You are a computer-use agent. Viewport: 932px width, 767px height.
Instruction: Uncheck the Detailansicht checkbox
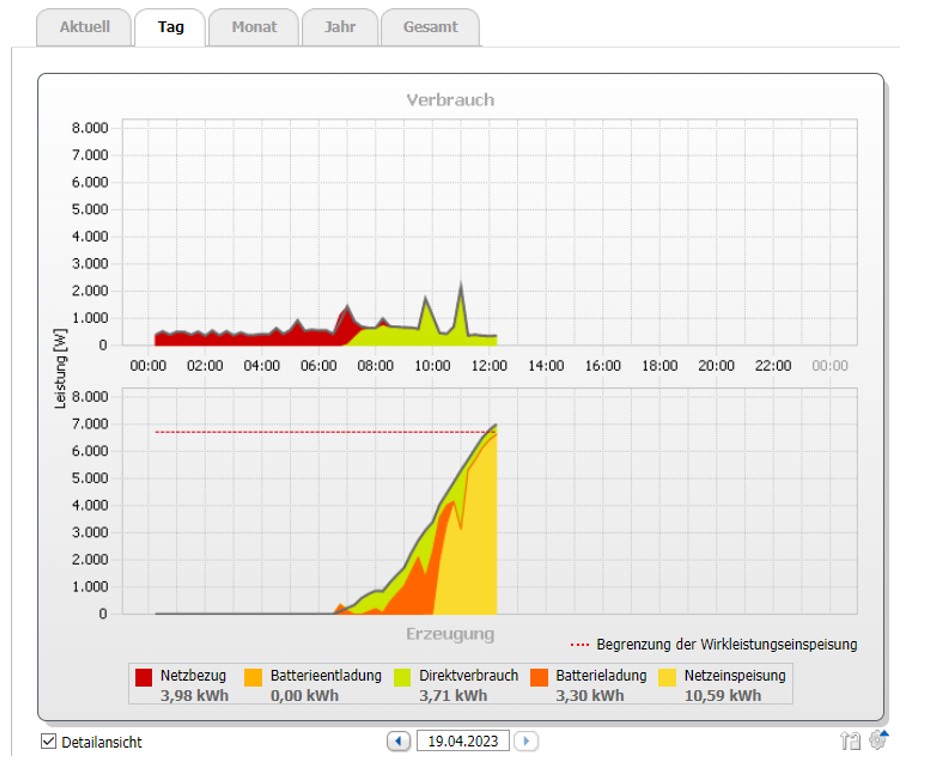coord(49,741)
